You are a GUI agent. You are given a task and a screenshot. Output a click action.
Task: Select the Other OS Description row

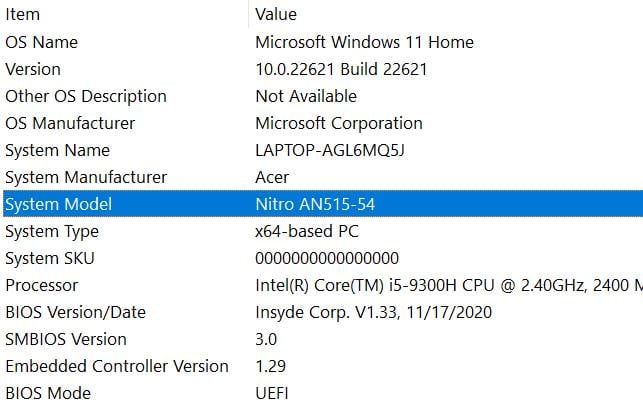[86, 96]
